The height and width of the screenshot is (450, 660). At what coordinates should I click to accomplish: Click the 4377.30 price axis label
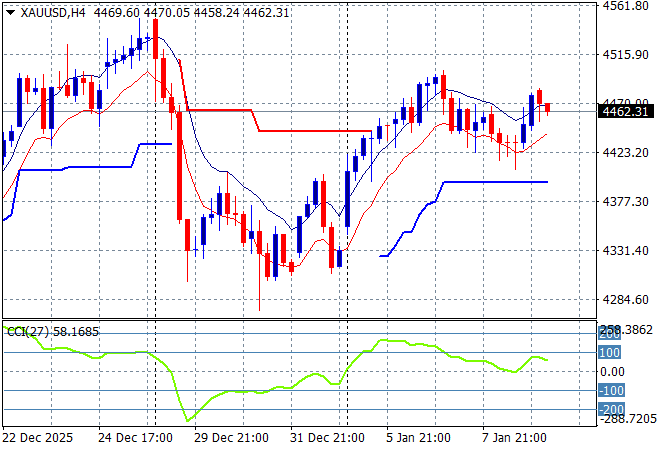click(x=626, y=202)
